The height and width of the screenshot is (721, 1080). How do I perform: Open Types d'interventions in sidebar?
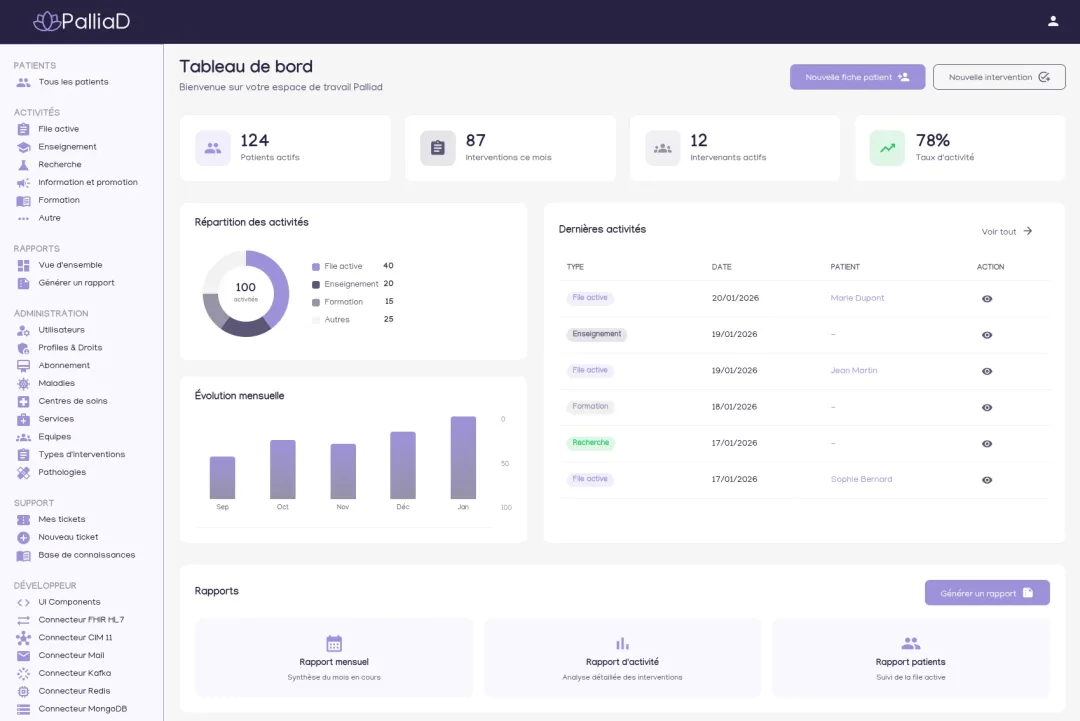click(81, 454)
